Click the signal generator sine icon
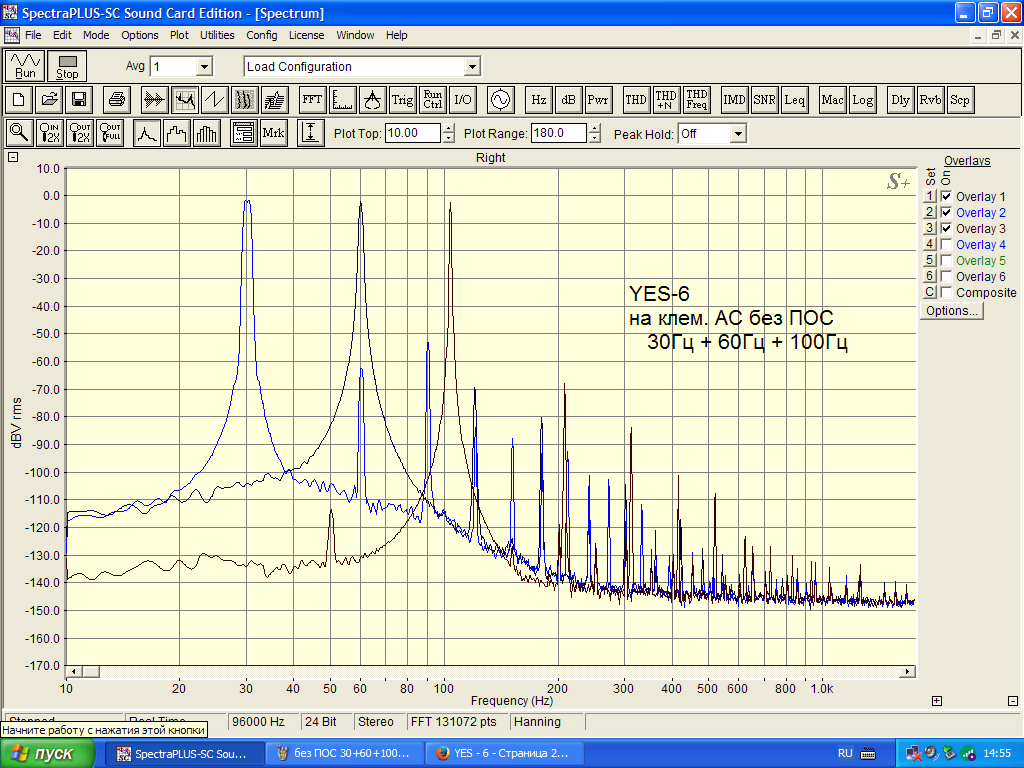 (x=499, y=100)
